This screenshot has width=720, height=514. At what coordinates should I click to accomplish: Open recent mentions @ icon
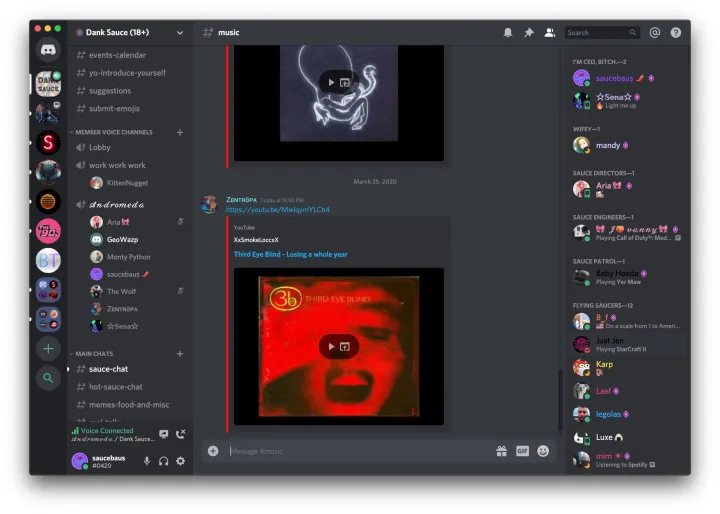tap(655, 33)
